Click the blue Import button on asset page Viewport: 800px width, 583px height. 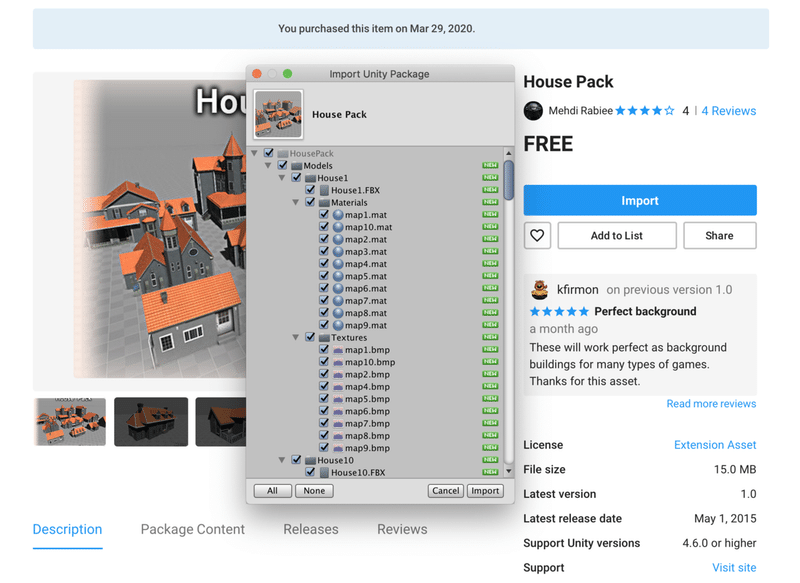click(x=640, y=200)
